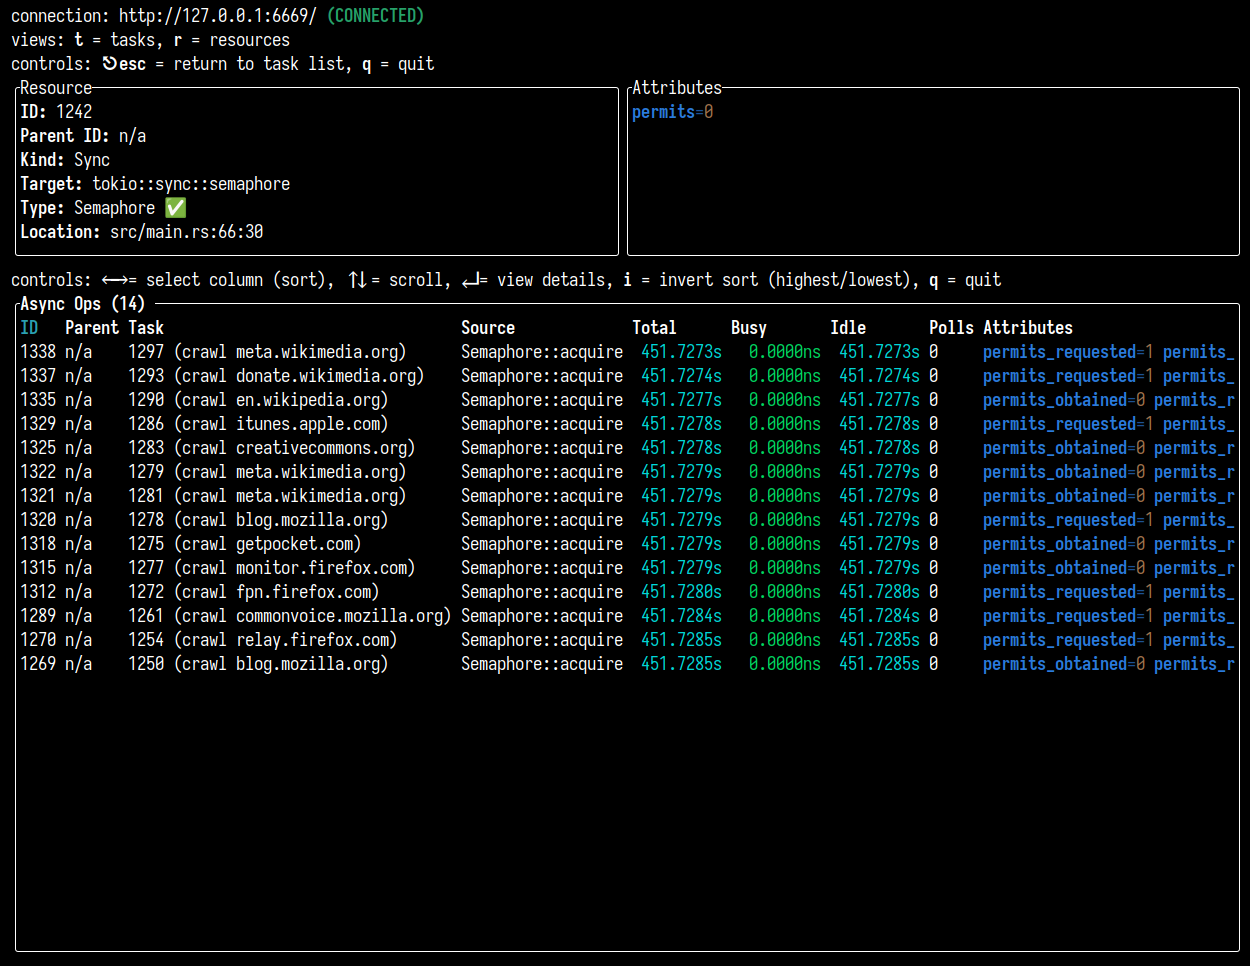Click task '1283 (crawl creativecommons.org)'
The width and height of the screenshot is (1250, 966).
(x=272, y=448)
